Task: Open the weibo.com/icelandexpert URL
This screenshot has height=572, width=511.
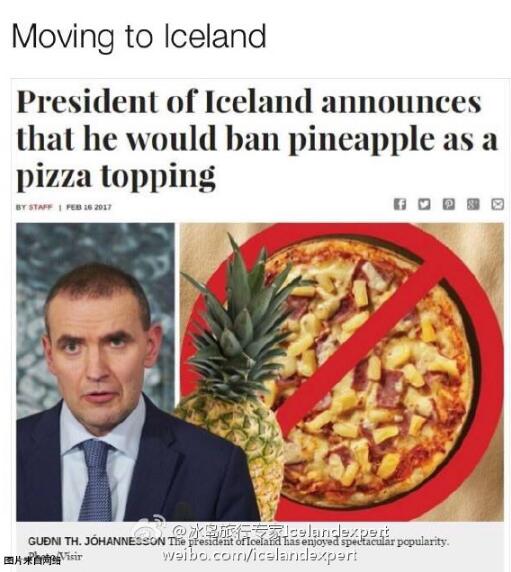Action: coord(259,556)
